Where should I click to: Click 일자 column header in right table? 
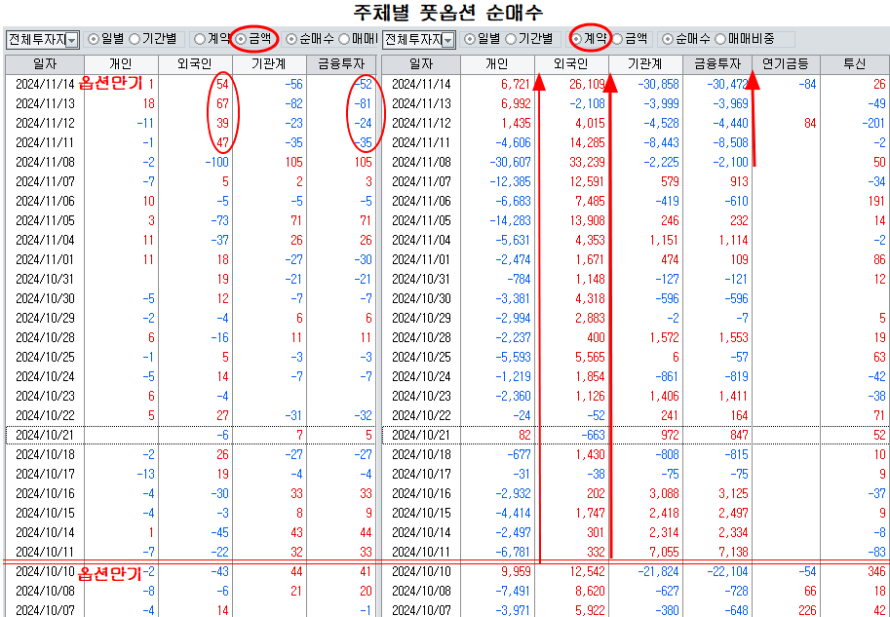(x=421, y=65)
